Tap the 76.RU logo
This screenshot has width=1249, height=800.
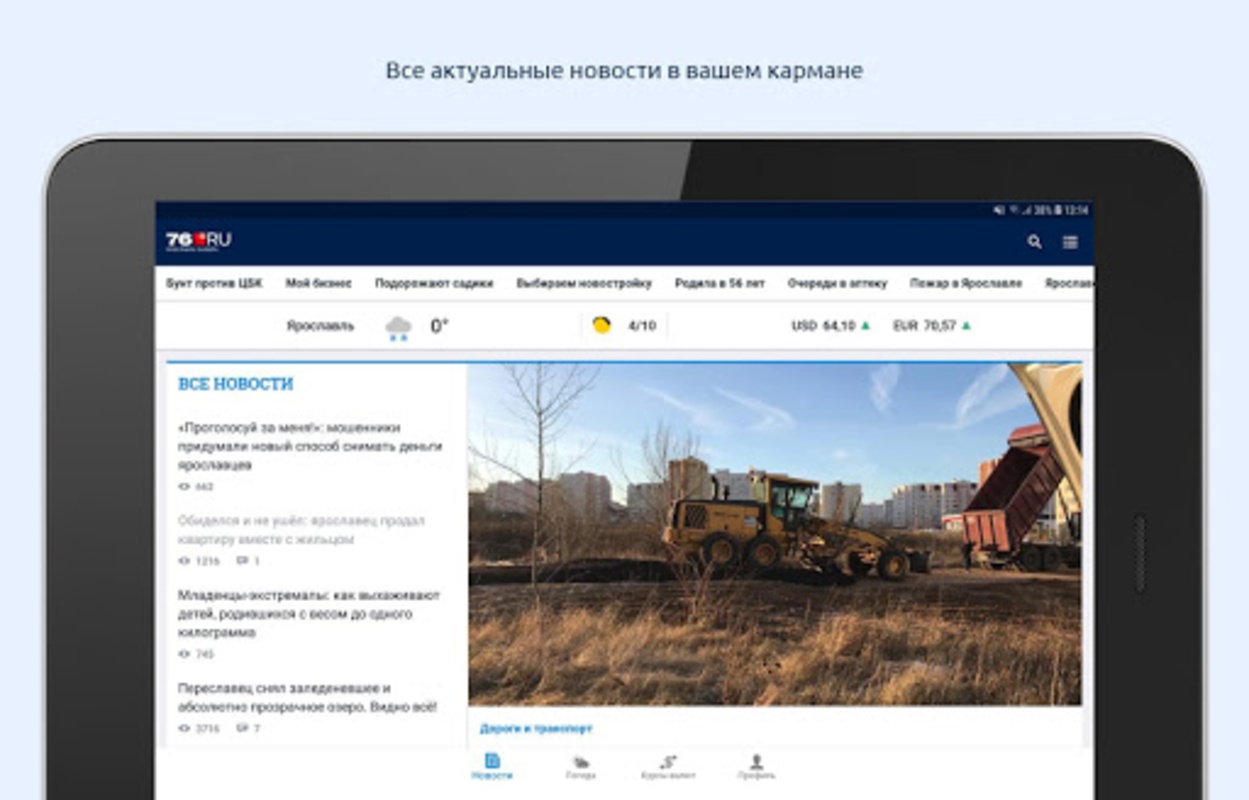pos(198,241)
